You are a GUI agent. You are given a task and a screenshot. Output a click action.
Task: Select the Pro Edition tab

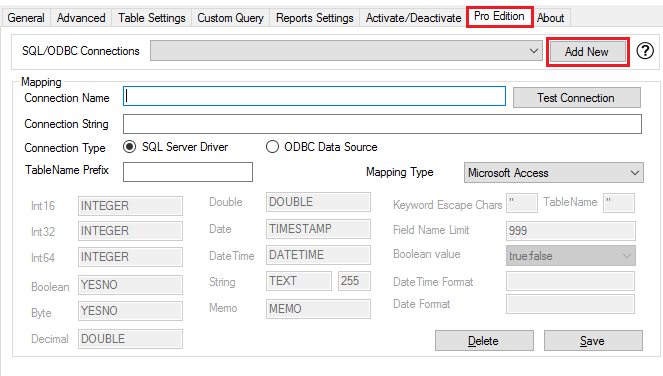click(499, 16)
